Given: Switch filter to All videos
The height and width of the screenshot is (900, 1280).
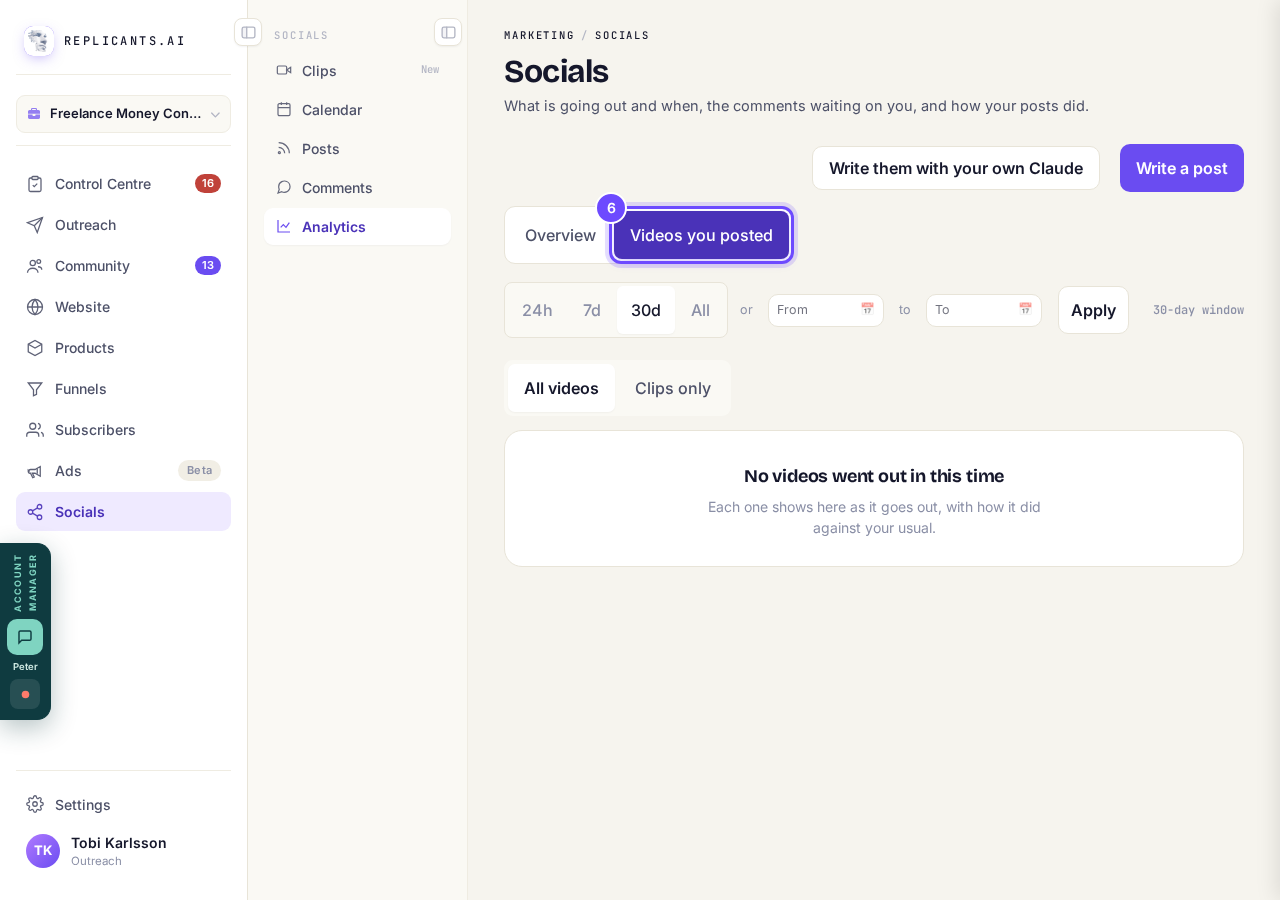Looking at the screenshot, I should (561, 388).
